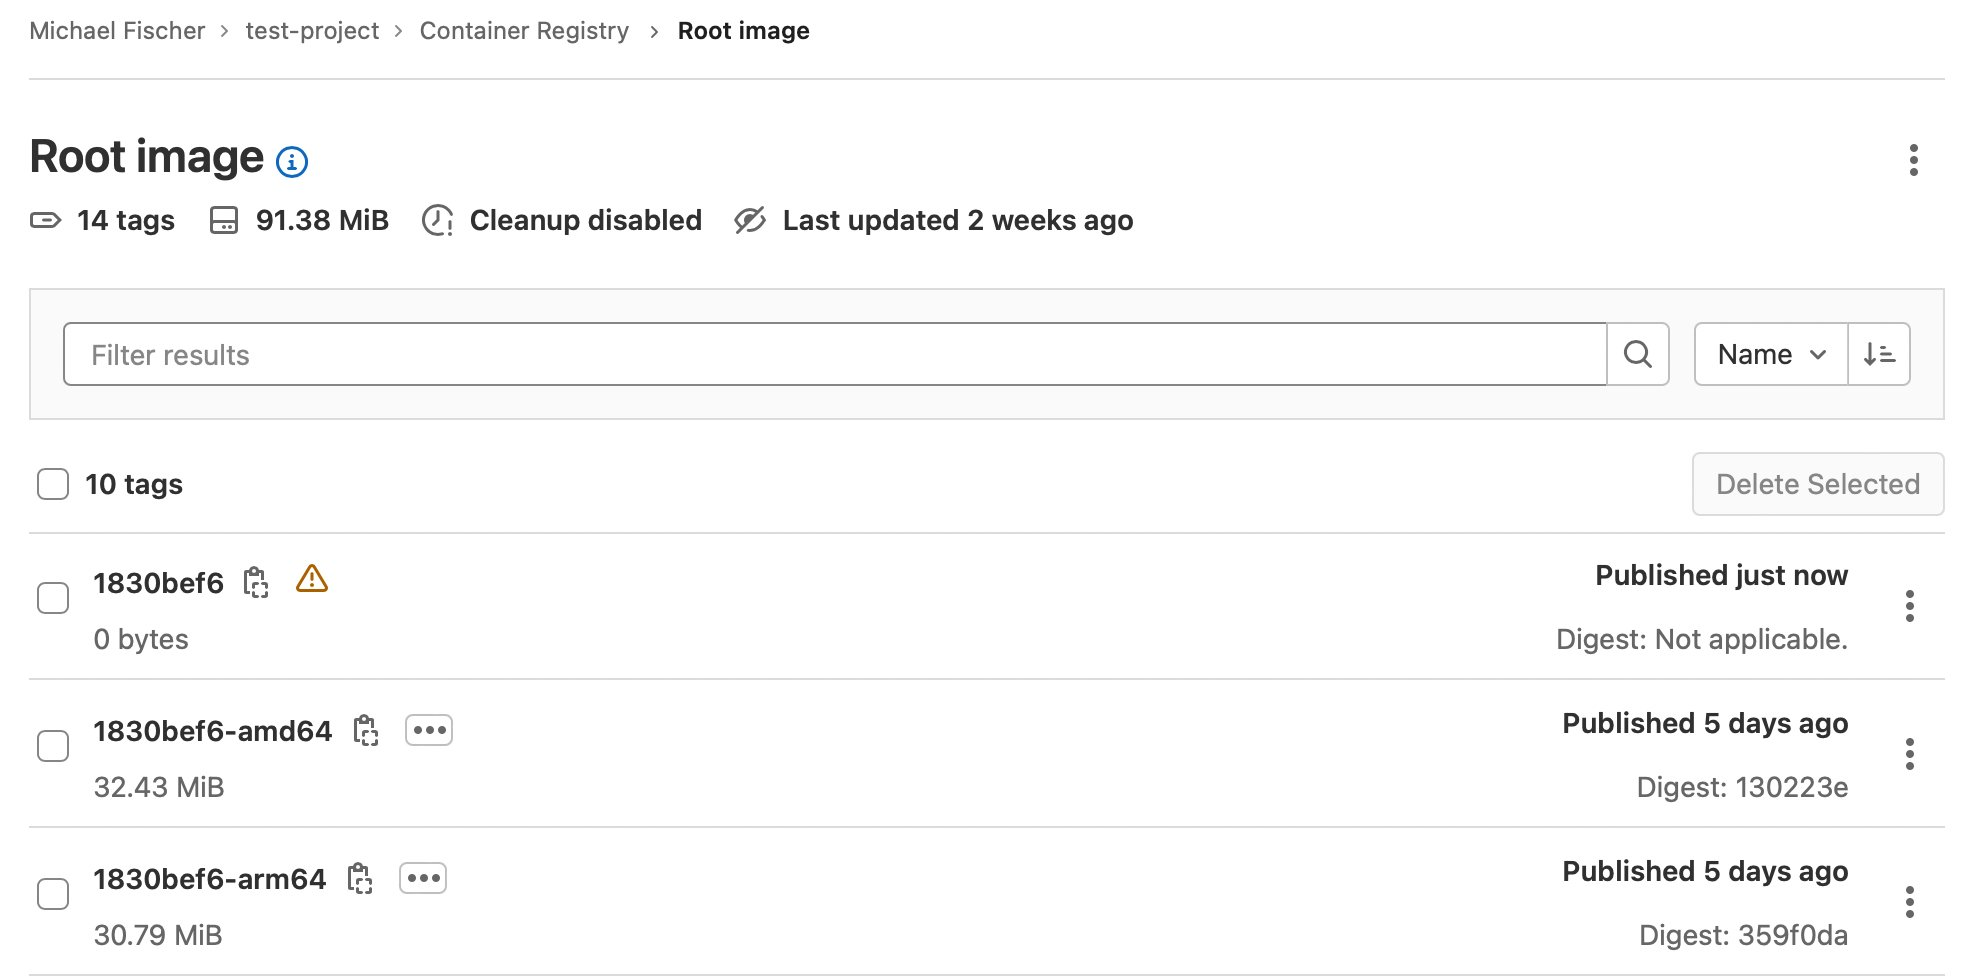1972x976 pixels.
Task: Open the Root image info tooltip icon
Action: point(291,160)
